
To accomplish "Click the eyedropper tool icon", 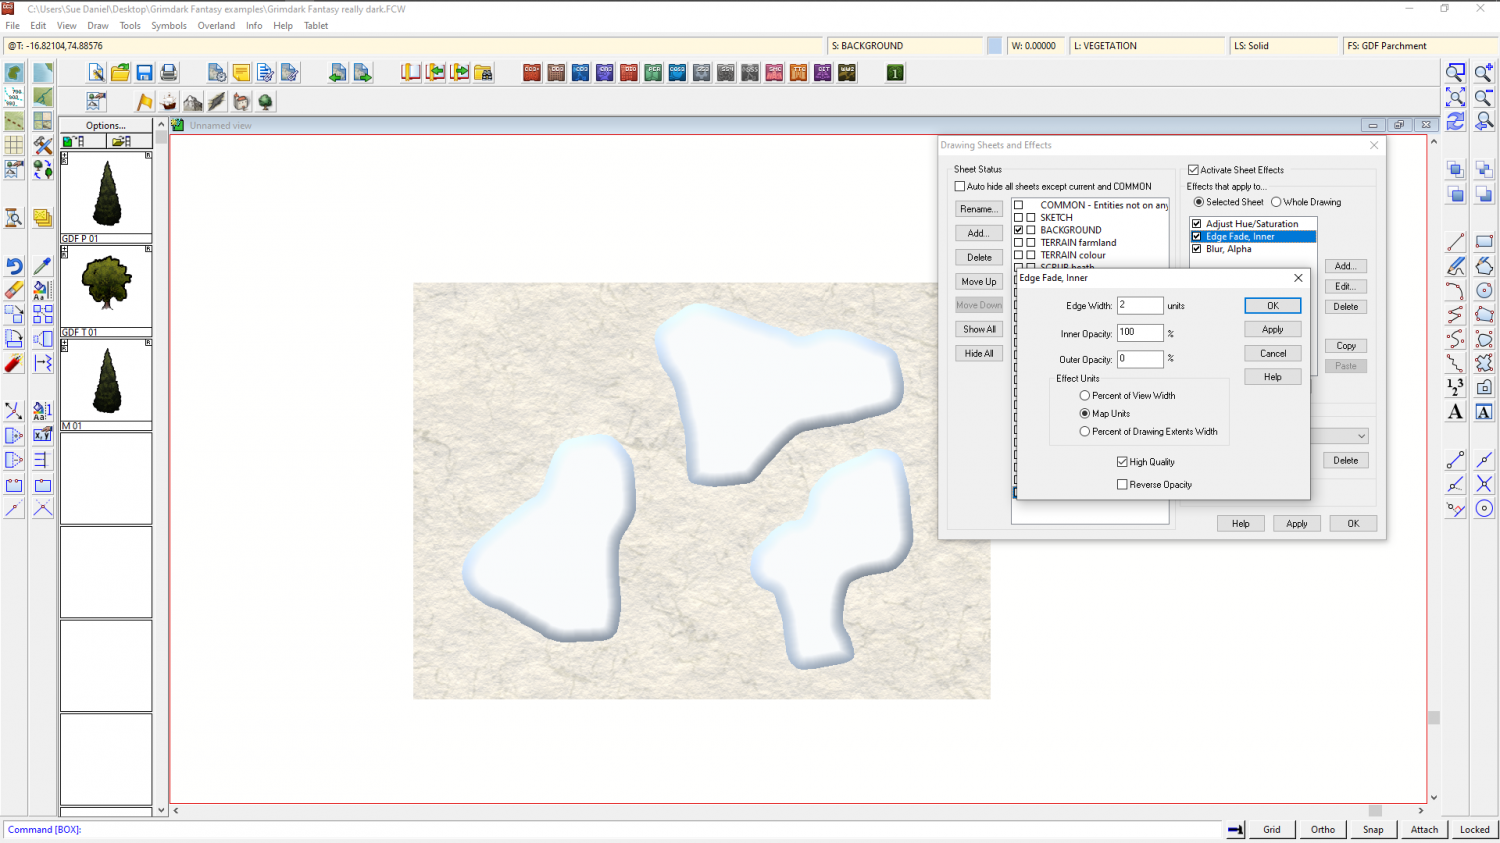I will [42, 266].
